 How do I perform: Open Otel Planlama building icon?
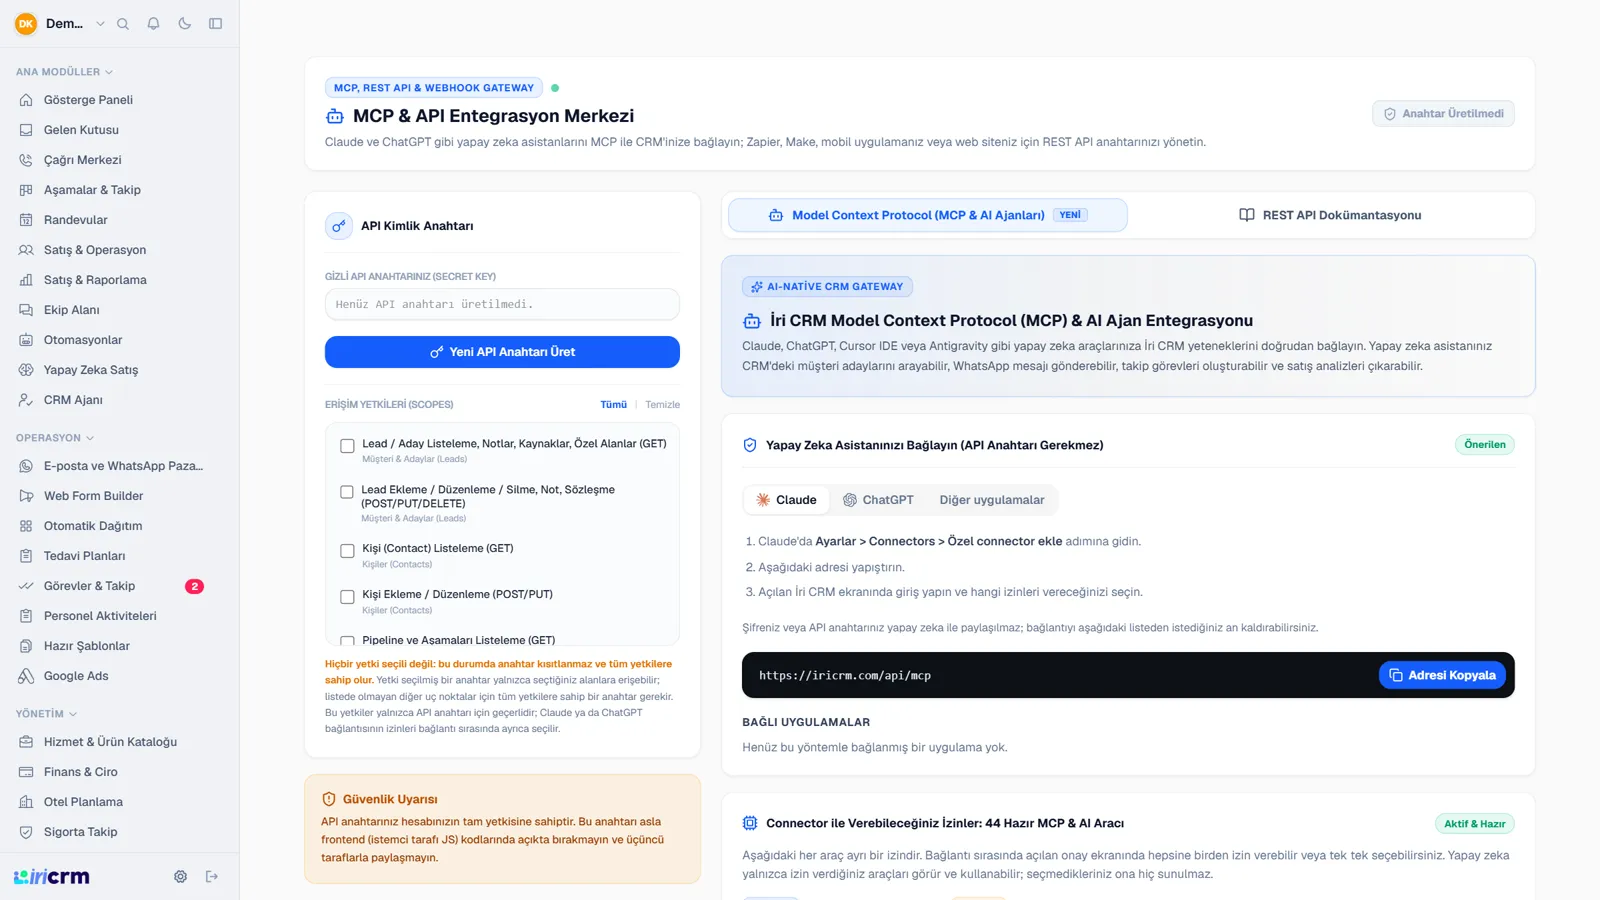26,802
